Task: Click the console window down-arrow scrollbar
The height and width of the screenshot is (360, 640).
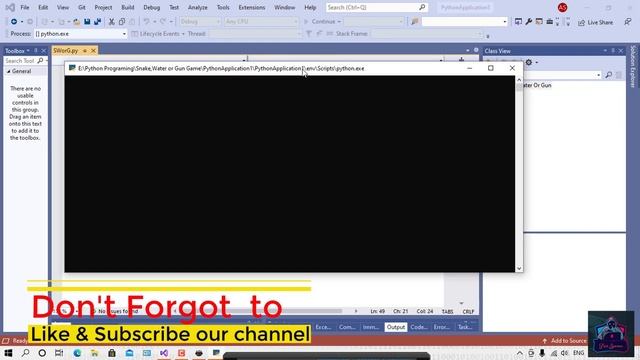Action: [519, 268]
